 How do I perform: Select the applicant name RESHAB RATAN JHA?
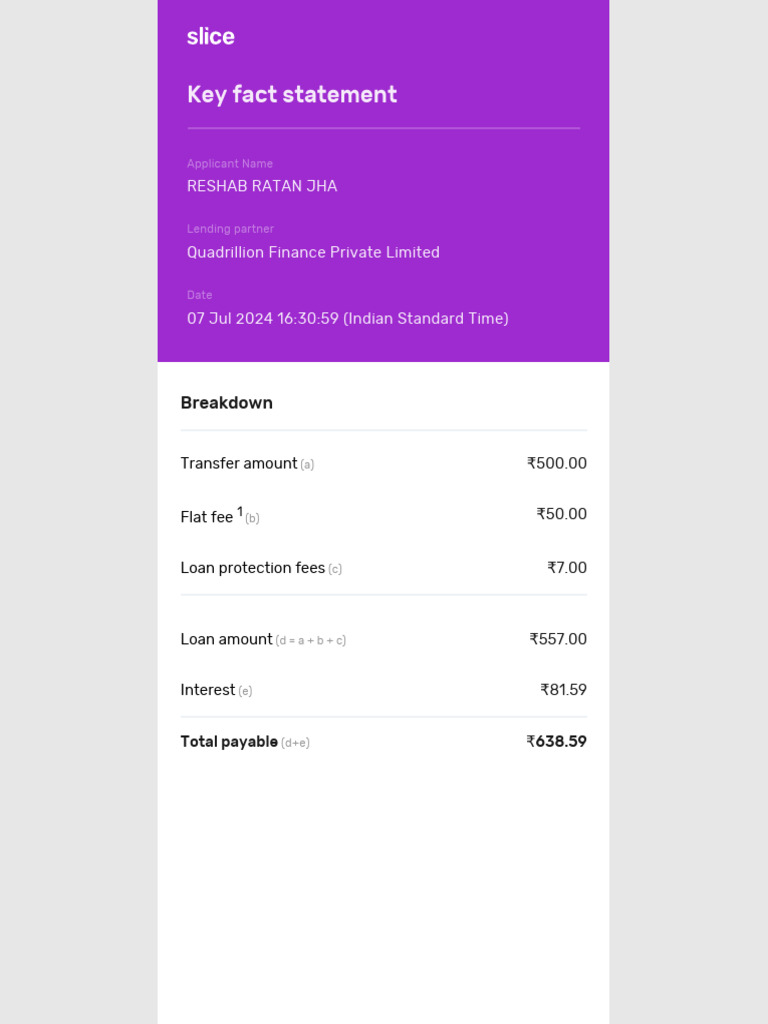[x=262, y=186]
